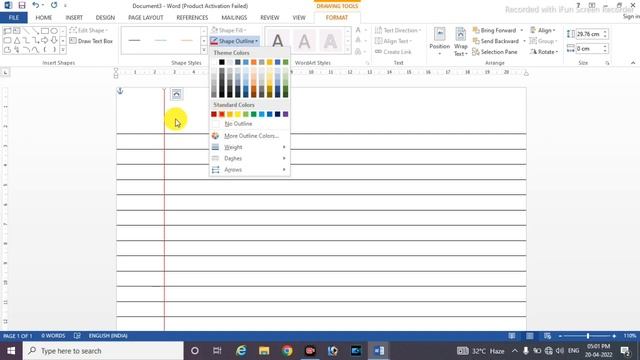This screenshot has height=360, width=640.
Task: Click the shape width input field
Action: pyautogui.click(x=589, y=49)
